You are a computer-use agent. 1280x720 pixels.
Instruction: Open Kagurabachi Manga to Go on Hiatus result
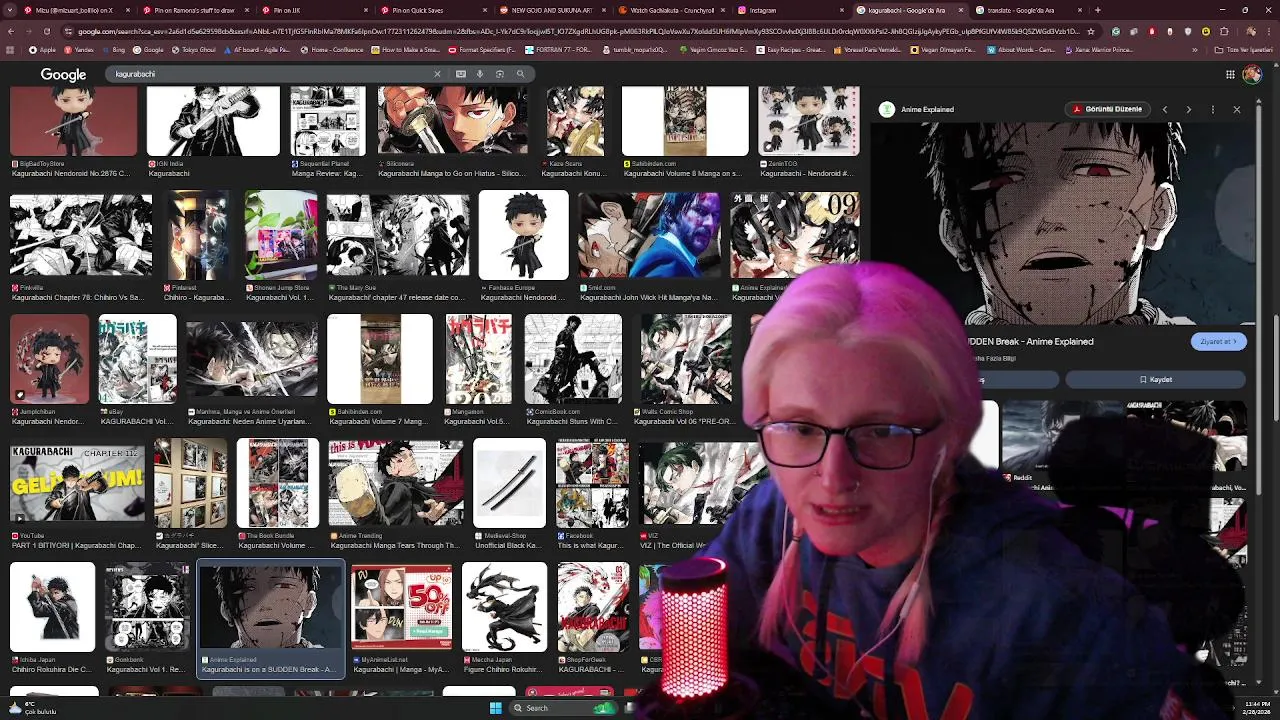(x=452, y=132)
